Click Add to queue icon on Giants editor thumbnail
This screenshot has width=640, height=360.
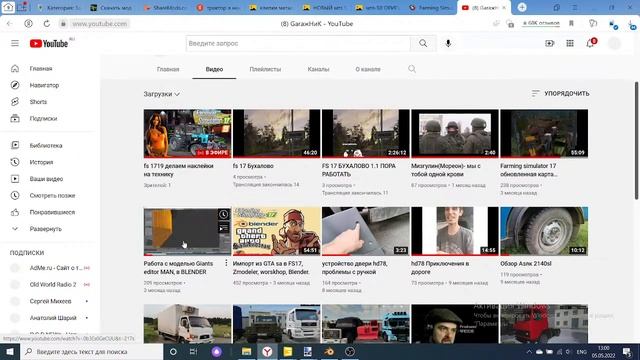click(224, 228)
